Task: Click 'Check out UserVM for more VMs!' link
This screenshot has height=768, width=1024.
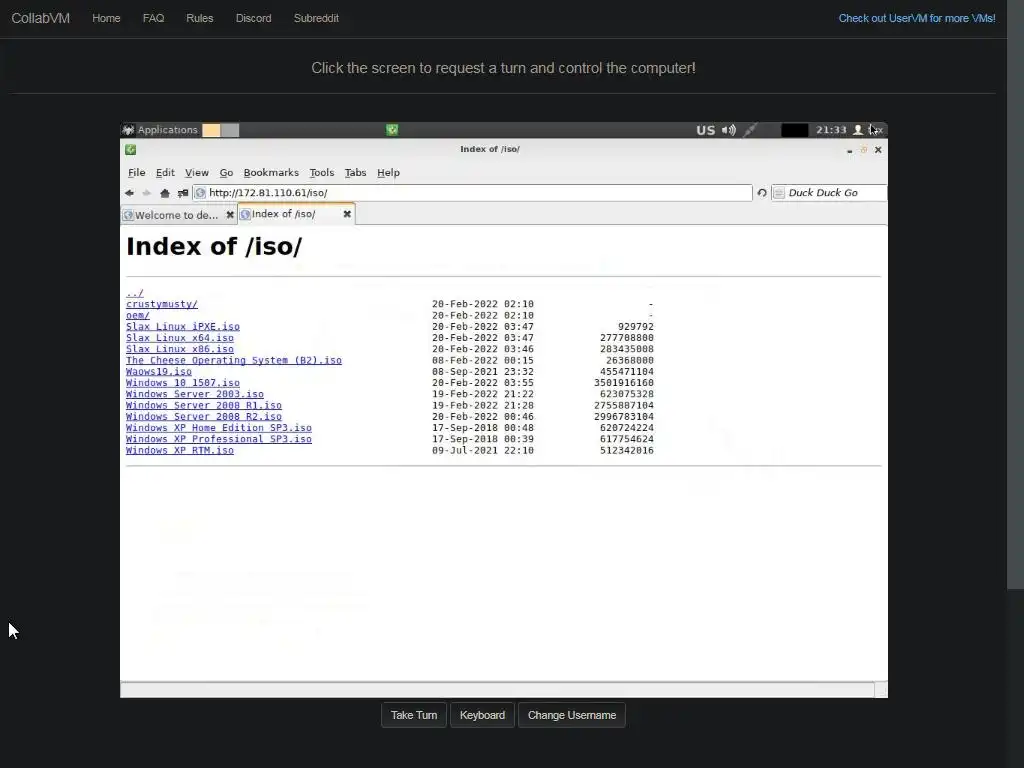Action: [x=917, y=18]
